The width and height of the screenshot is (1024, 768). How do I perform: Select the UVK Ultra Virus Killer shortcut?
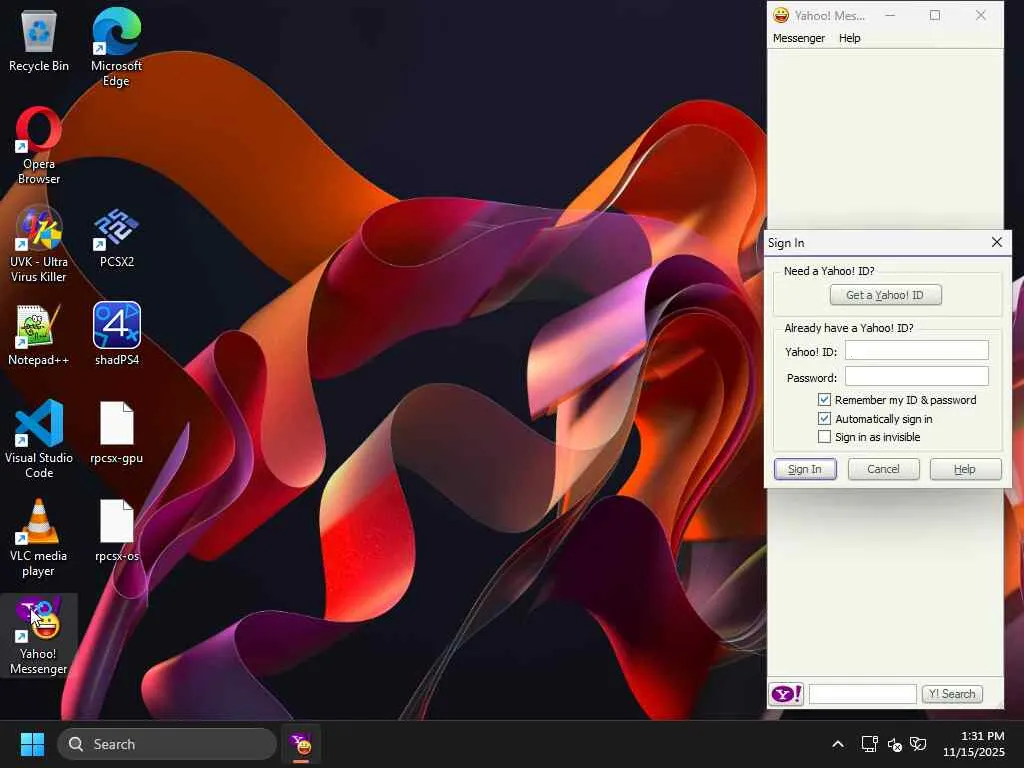point(39,243)
